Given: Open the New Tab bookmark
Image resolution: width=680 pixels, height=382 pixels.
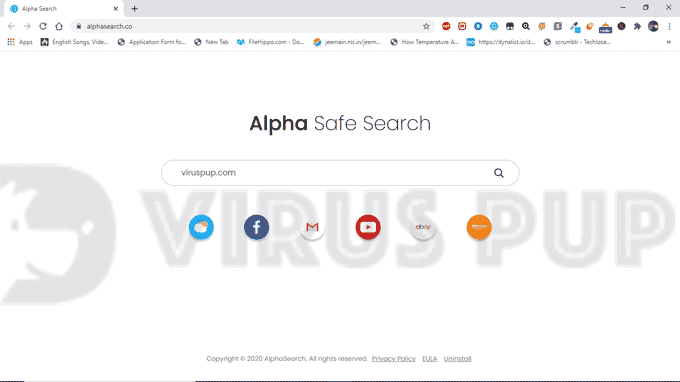Looking at the screenshot, I should 211,42.
